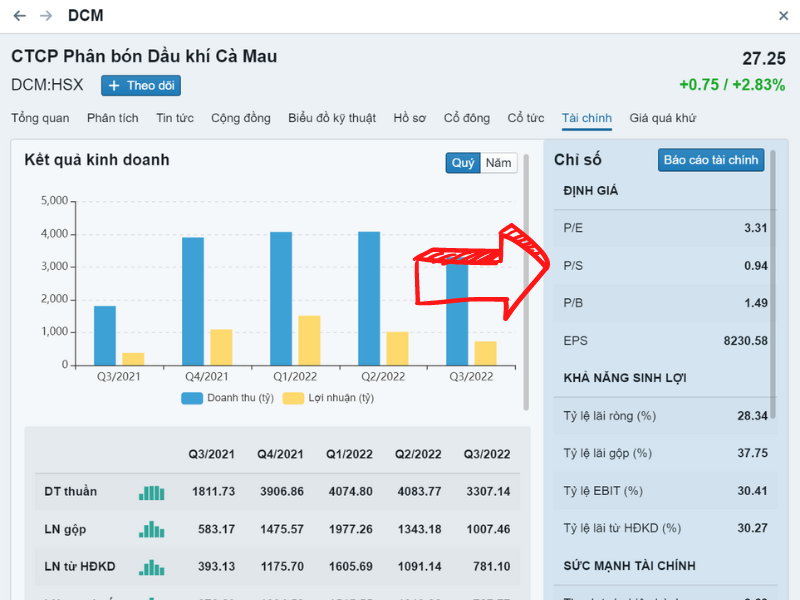Click the Q4/2021 blue revenue bar
The image size is (800, 600).
[x=193, y=301]
